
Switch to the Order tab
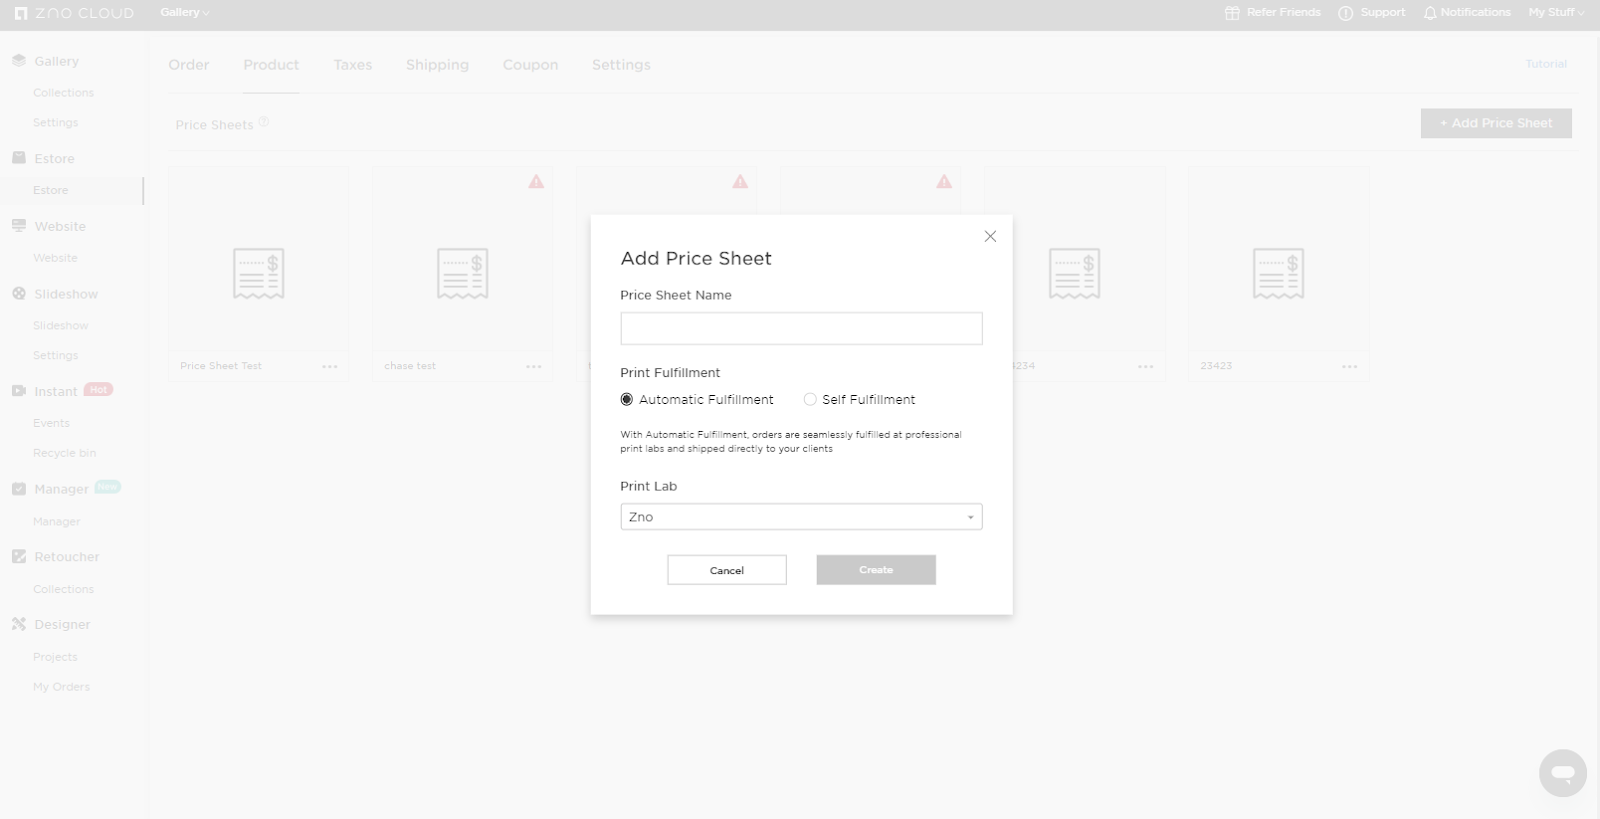pyautogui.click(x=189, y=65)
